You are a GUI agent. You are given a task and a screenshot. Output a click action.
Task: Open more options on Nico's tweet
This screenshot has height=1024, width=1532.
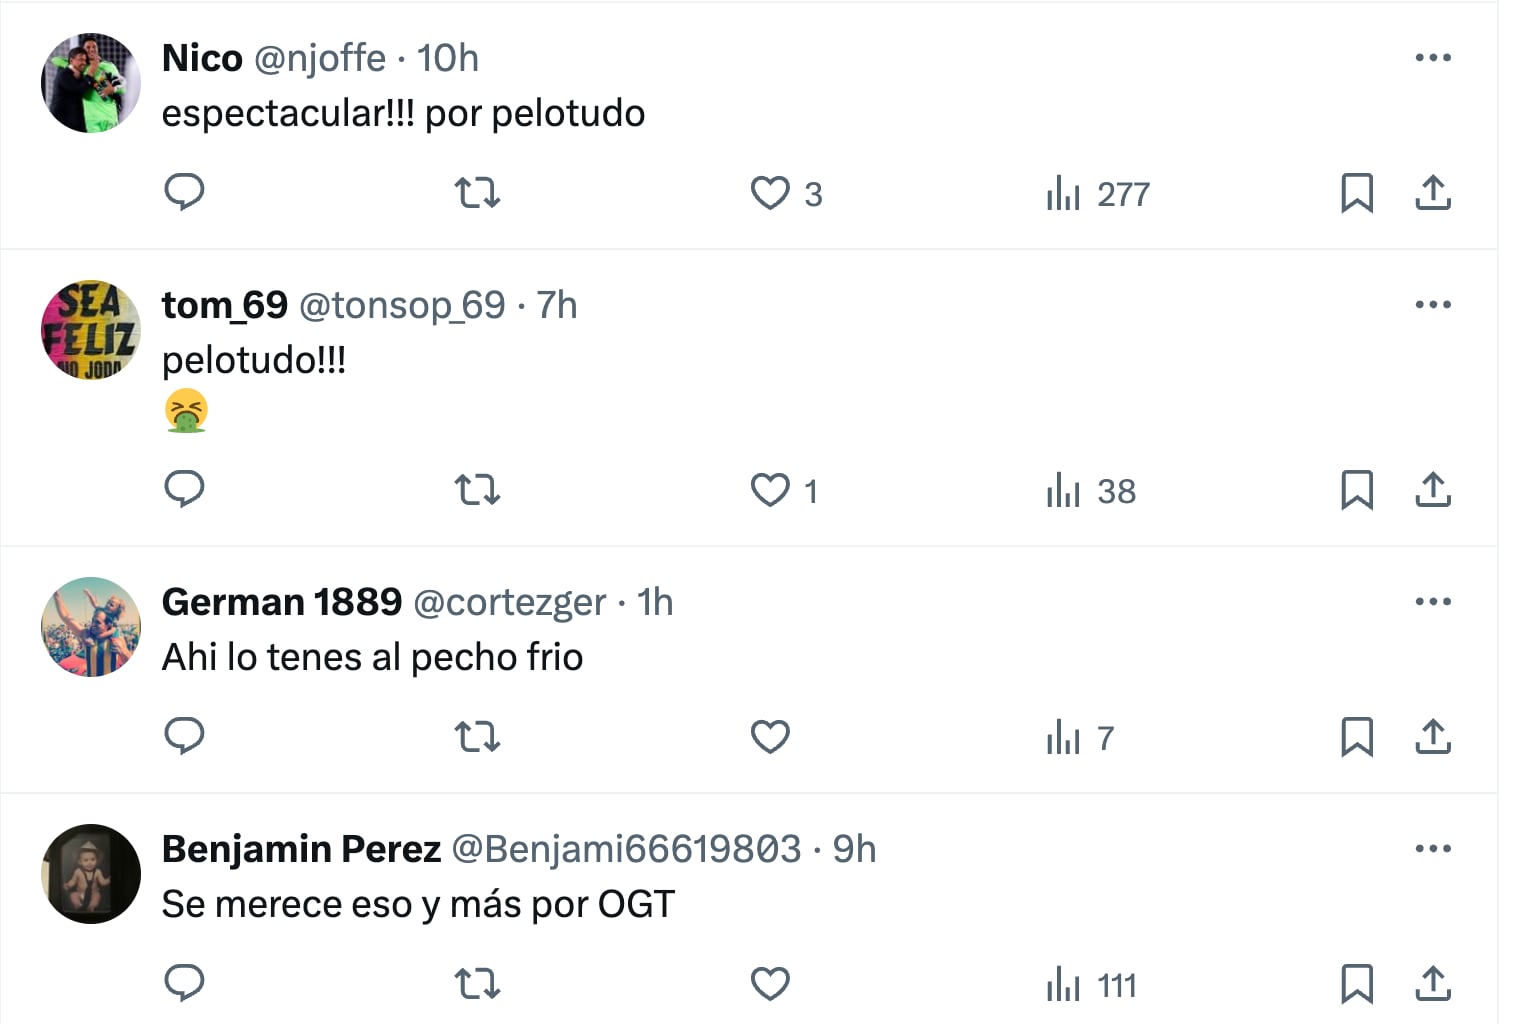(1432, 58)
